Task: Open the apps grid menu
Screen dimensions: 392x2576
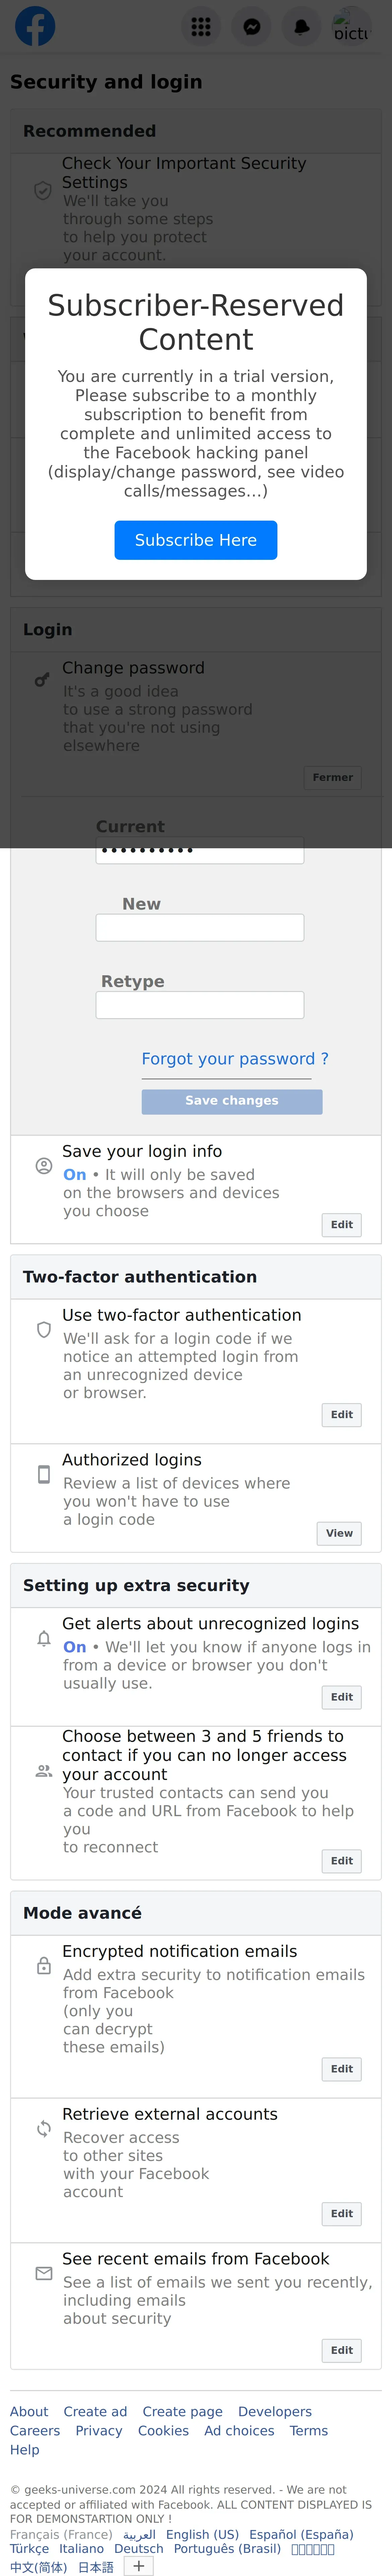Action: 201,27
